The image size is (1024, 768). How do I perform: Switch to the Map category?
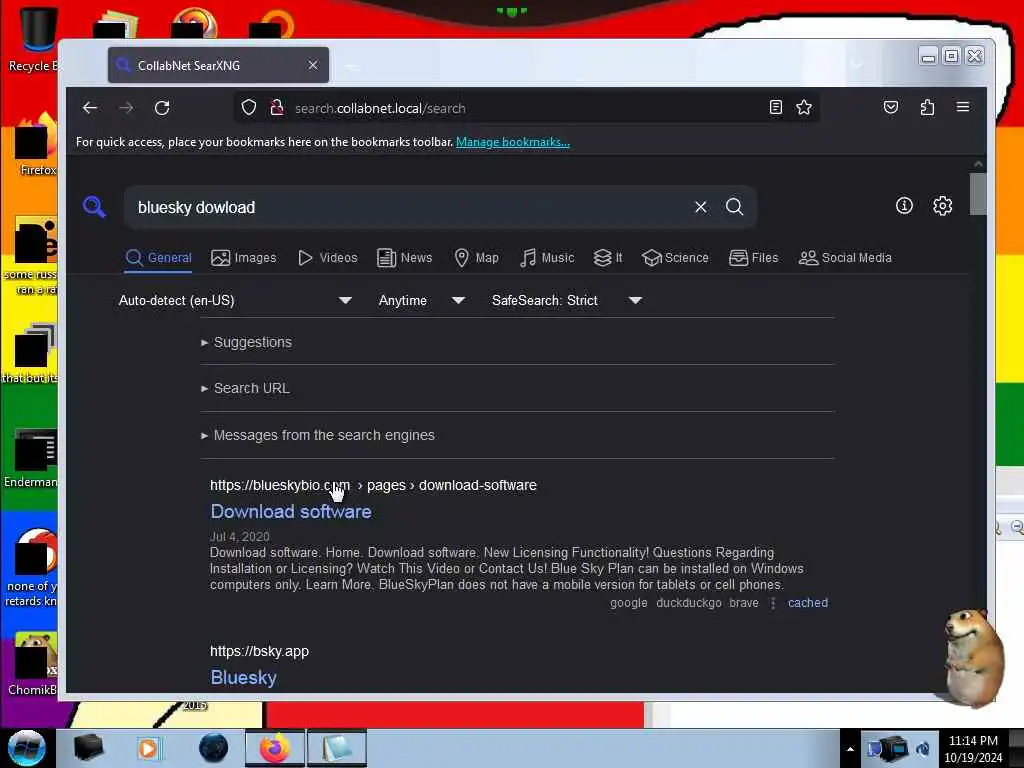[x=477, y=258]
